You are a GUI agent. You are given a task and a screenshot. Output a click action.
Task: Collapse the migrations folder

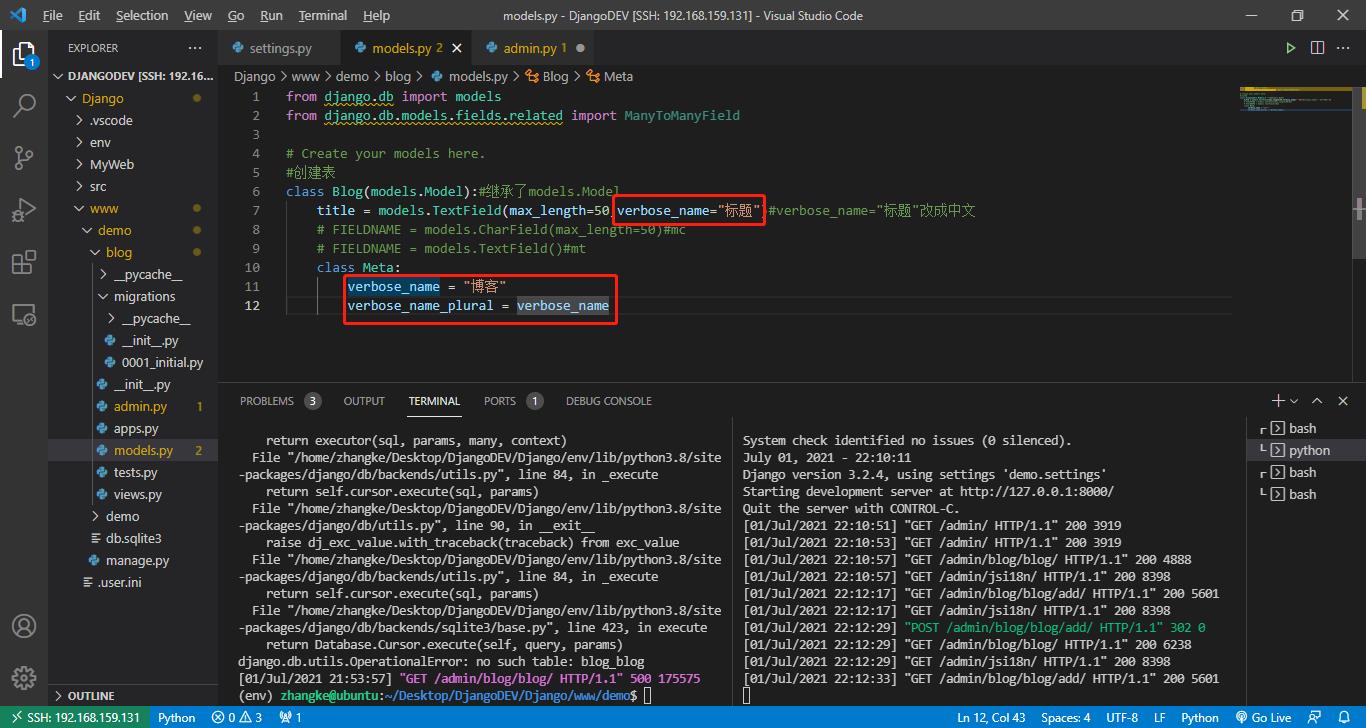tap(133, 296)
